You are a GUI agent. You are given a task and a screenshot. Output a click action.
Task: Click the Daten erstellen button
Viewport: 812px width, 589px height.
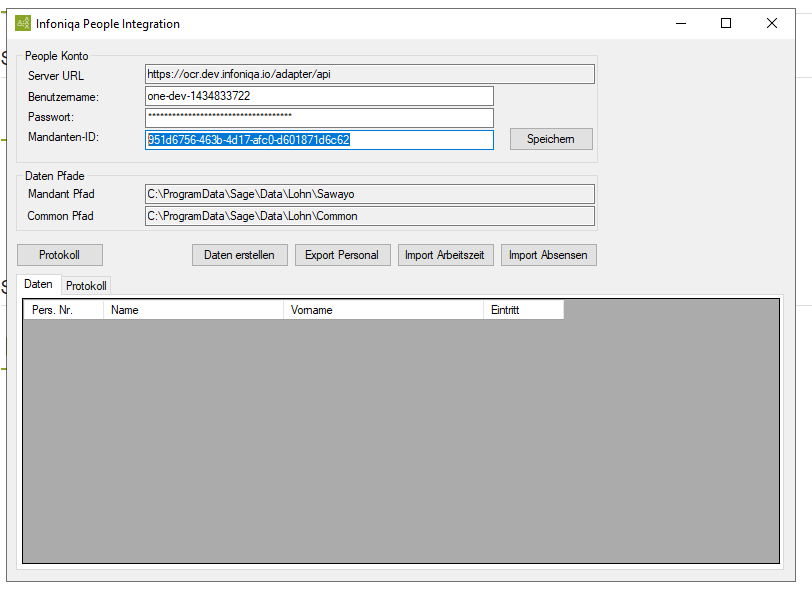239,255
